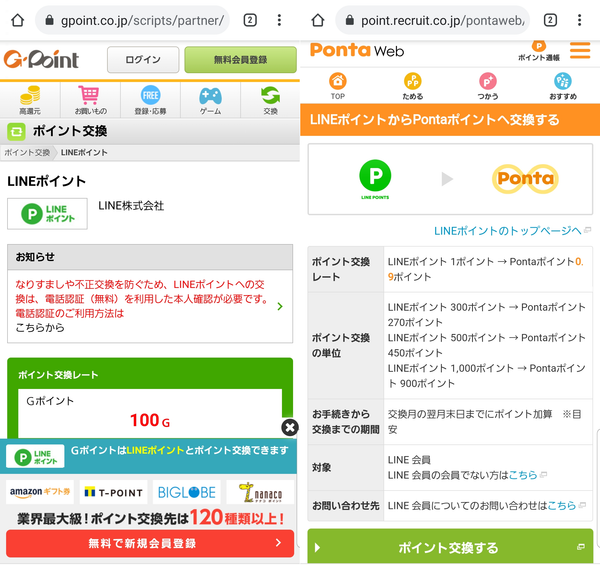This screenshot has width=600, height=567.
Task: Click the お手続きから交換までの期間 cell
Action: 346,422
